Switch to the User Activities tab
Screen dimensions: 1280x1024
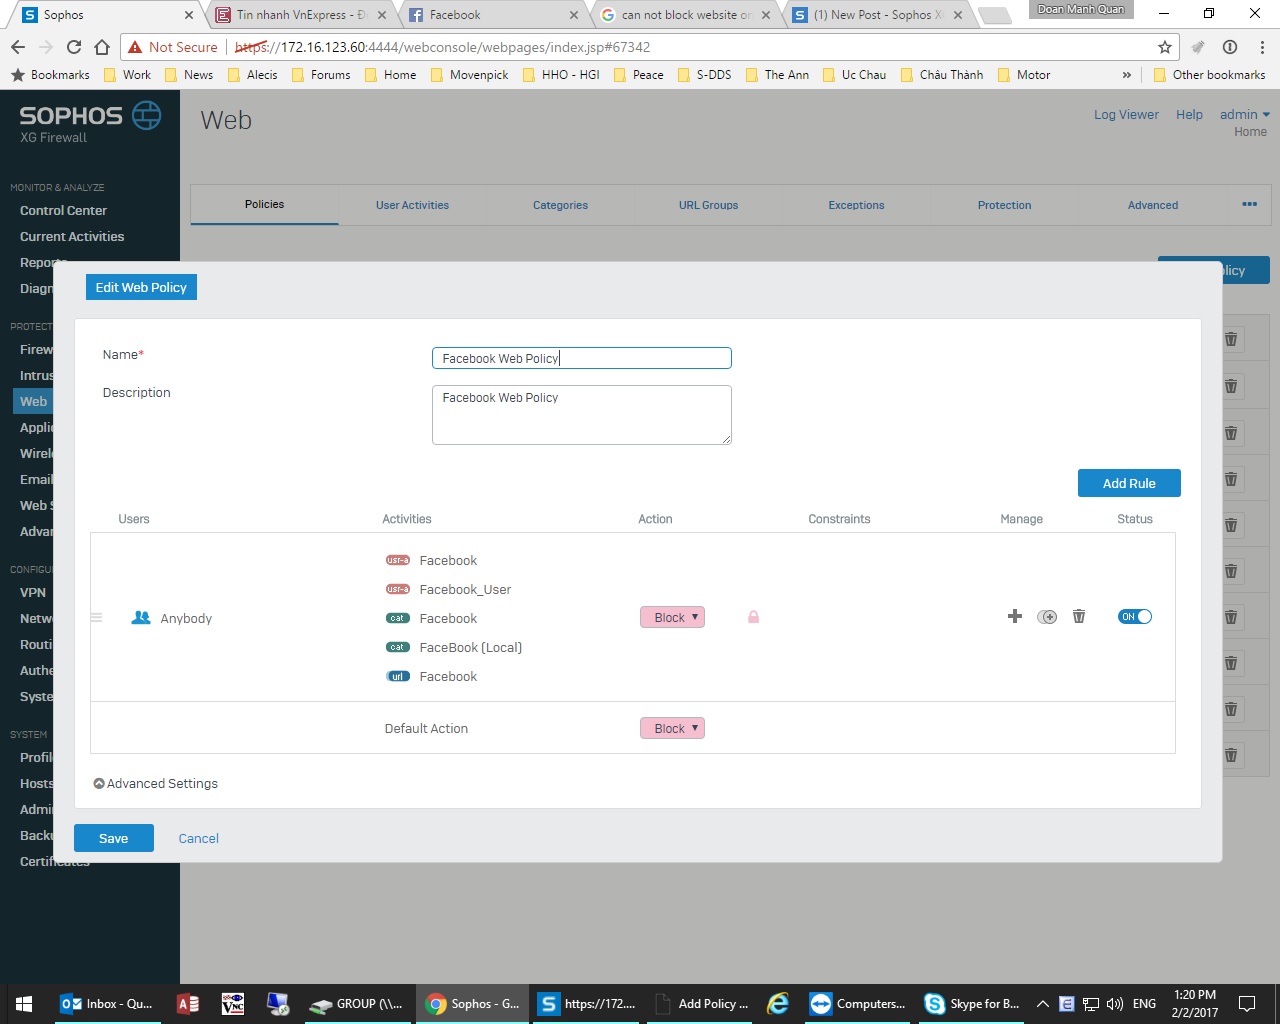(412, 205)
